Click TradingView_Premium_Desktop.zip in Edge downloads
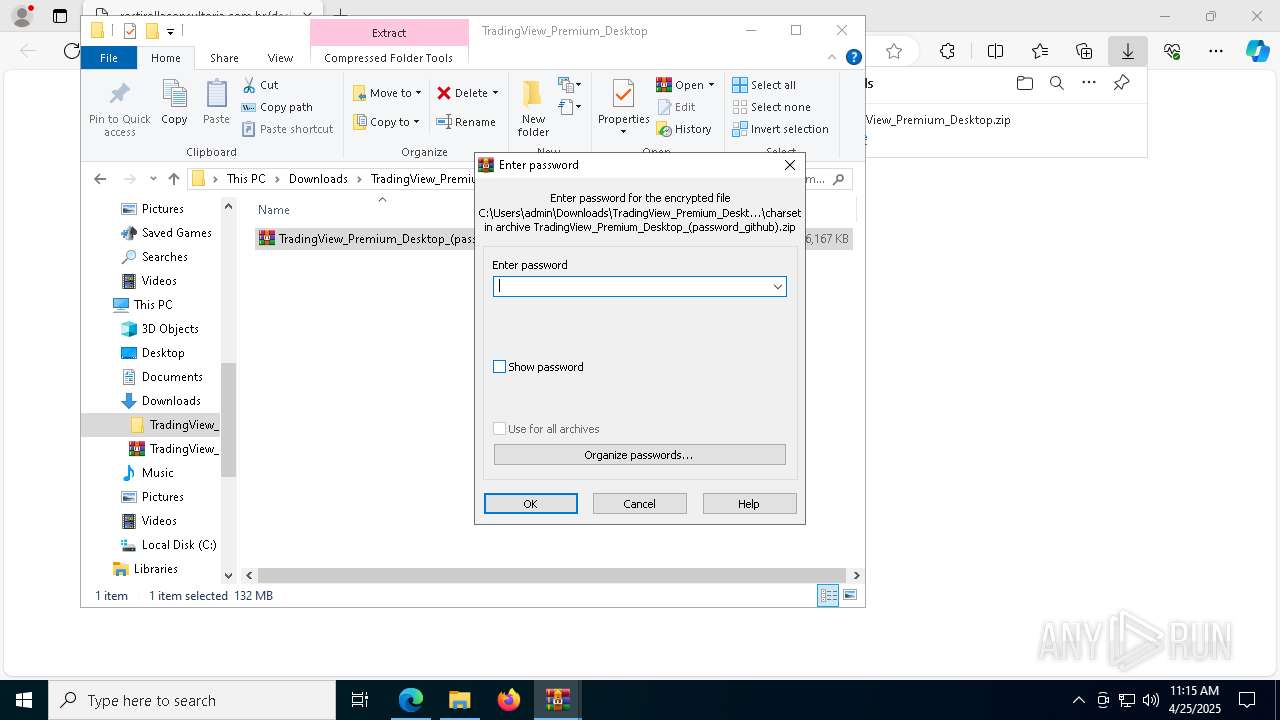This screenshot has height=720, width=1280. 938,120
